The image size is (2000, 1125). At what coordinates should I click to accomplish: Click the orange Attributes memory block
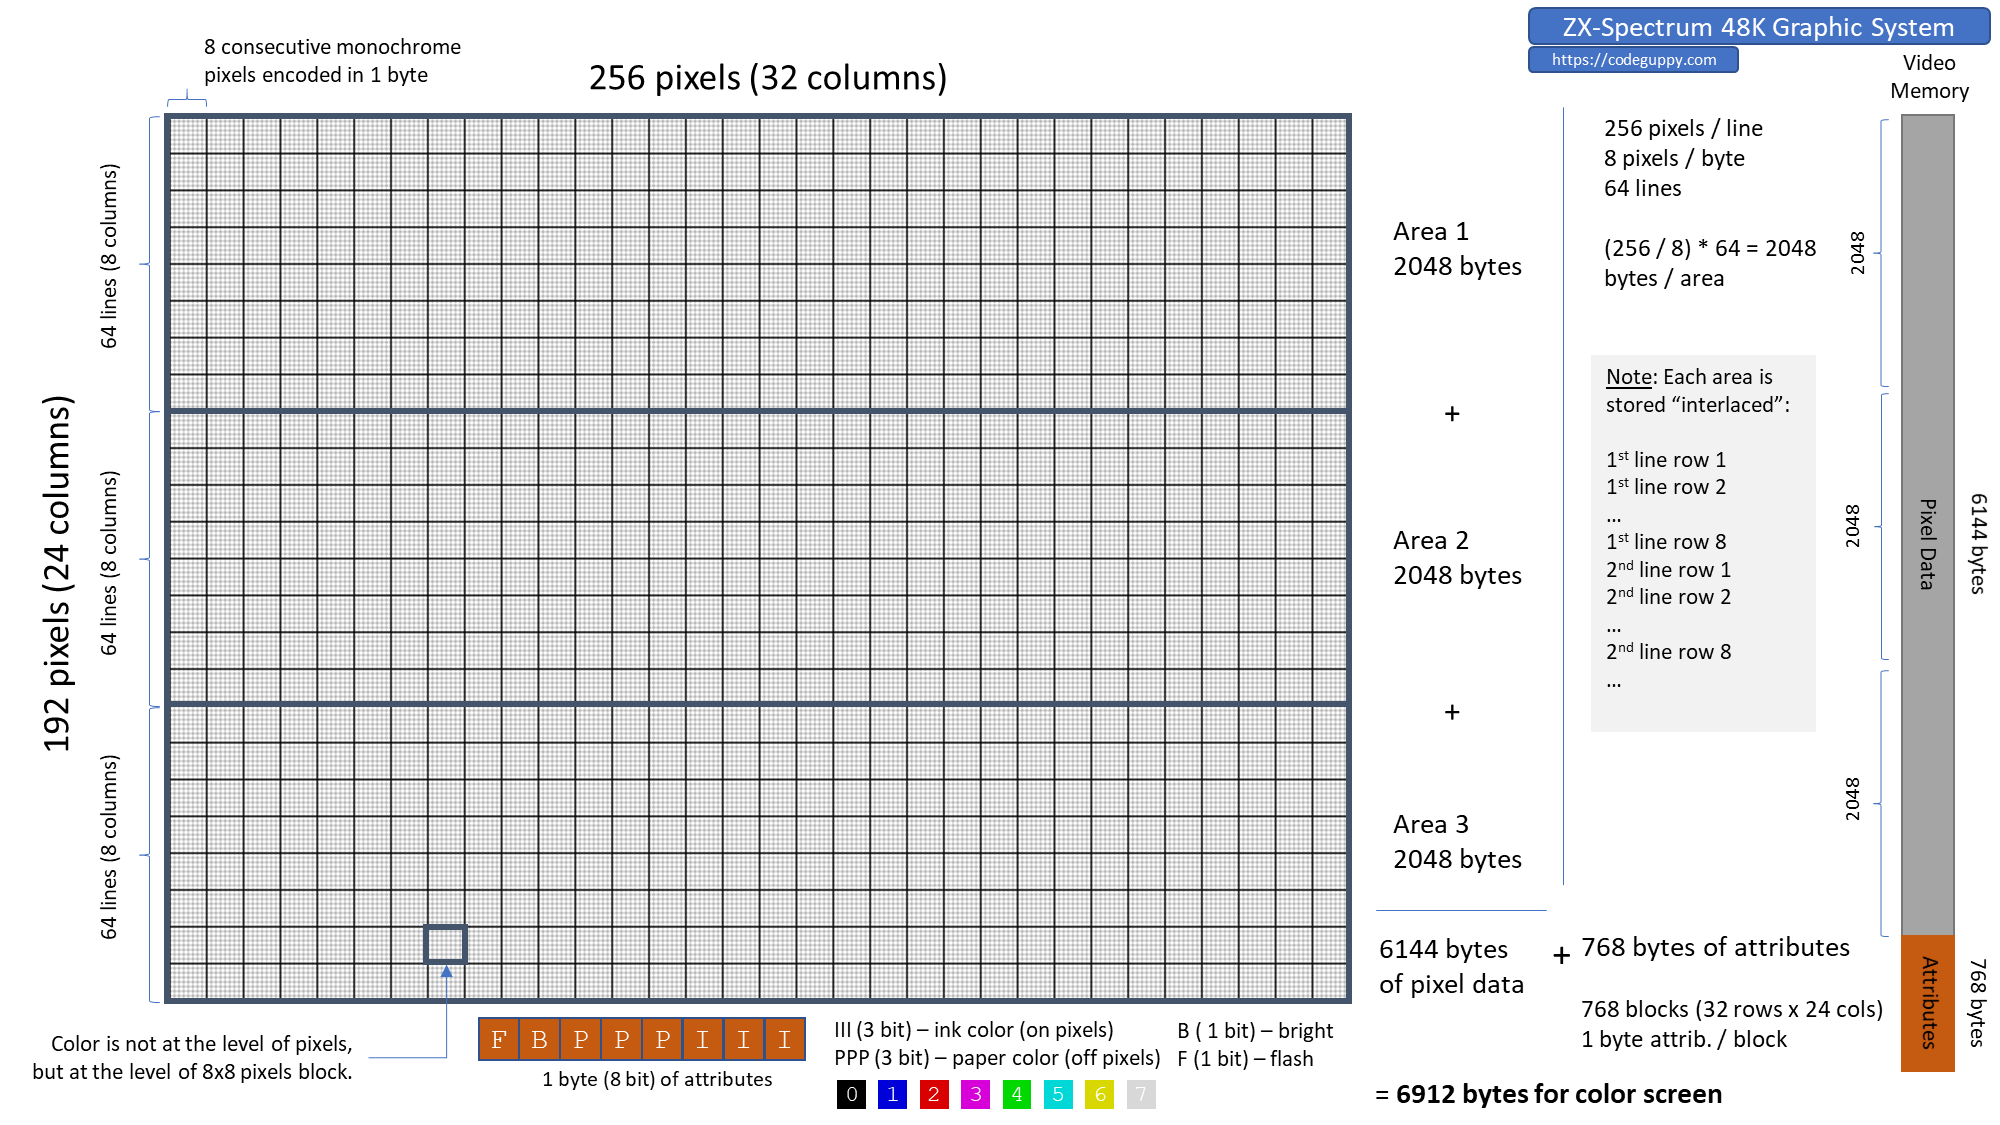(1927, 1003)
